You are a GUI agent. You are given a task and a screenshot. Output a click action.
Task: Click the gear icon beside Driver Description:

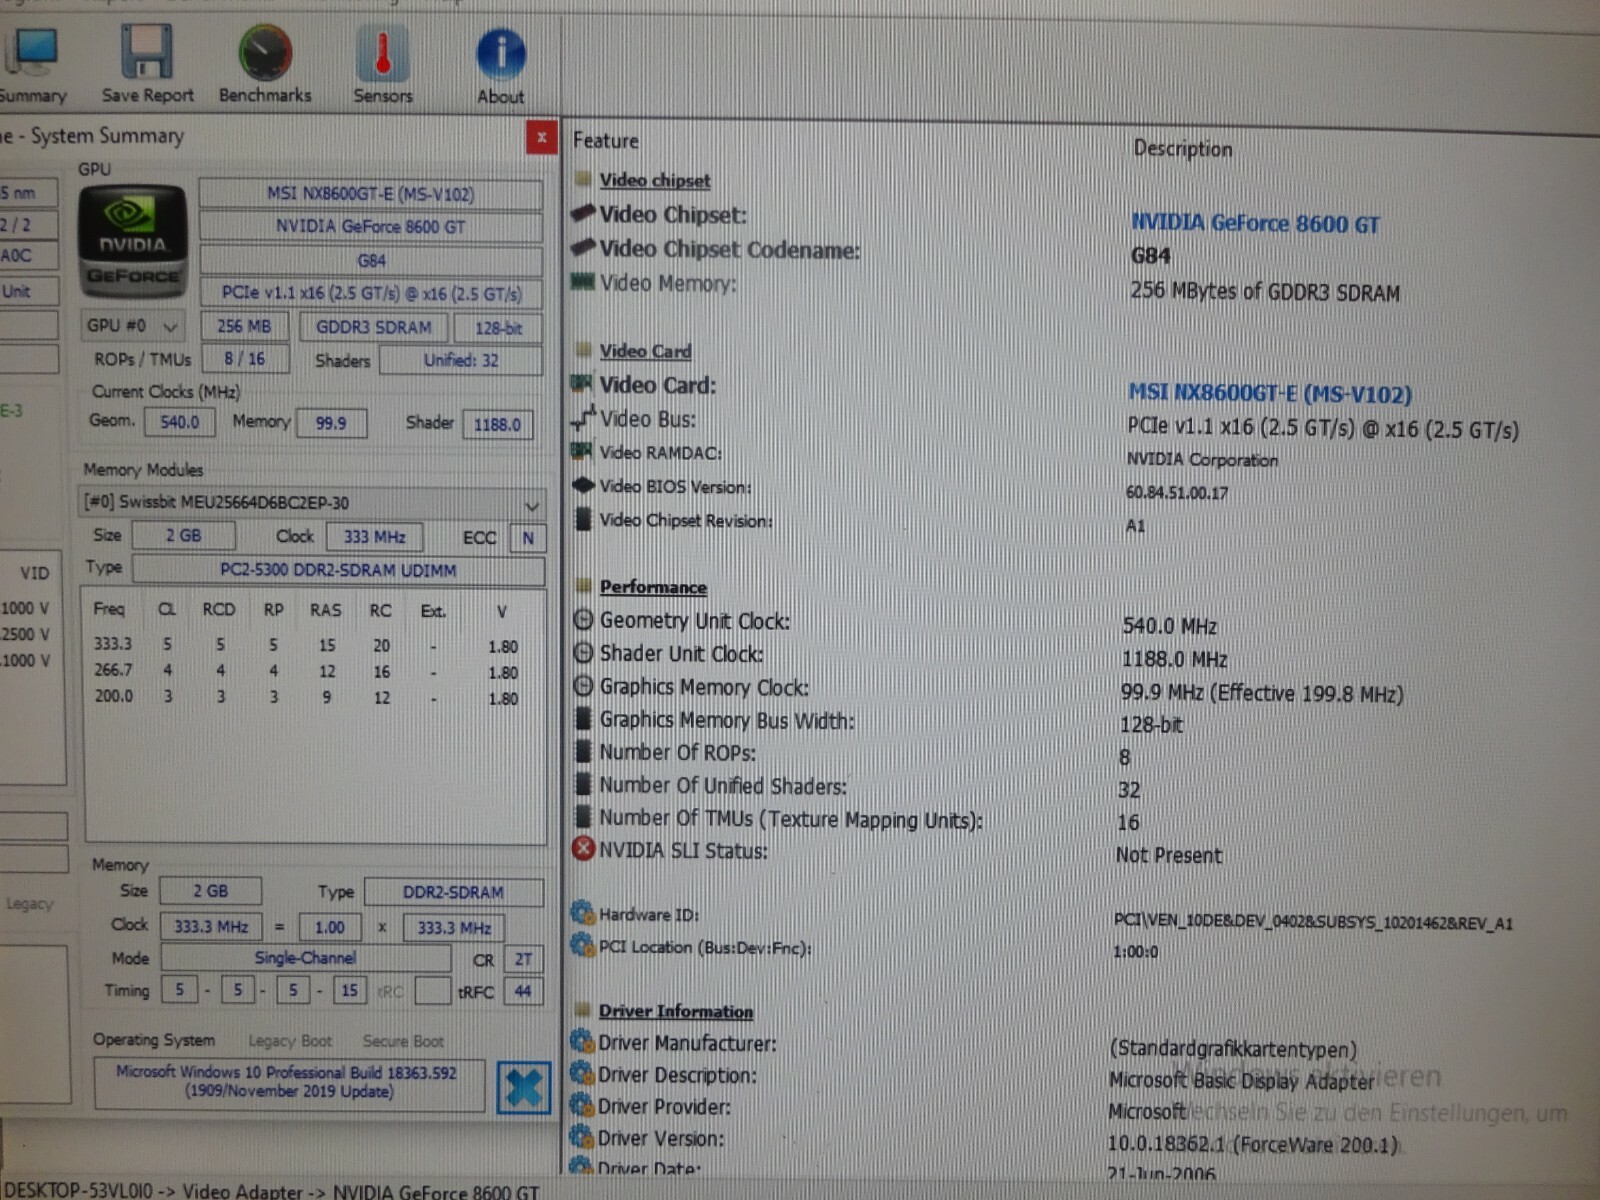(582, 1074)
